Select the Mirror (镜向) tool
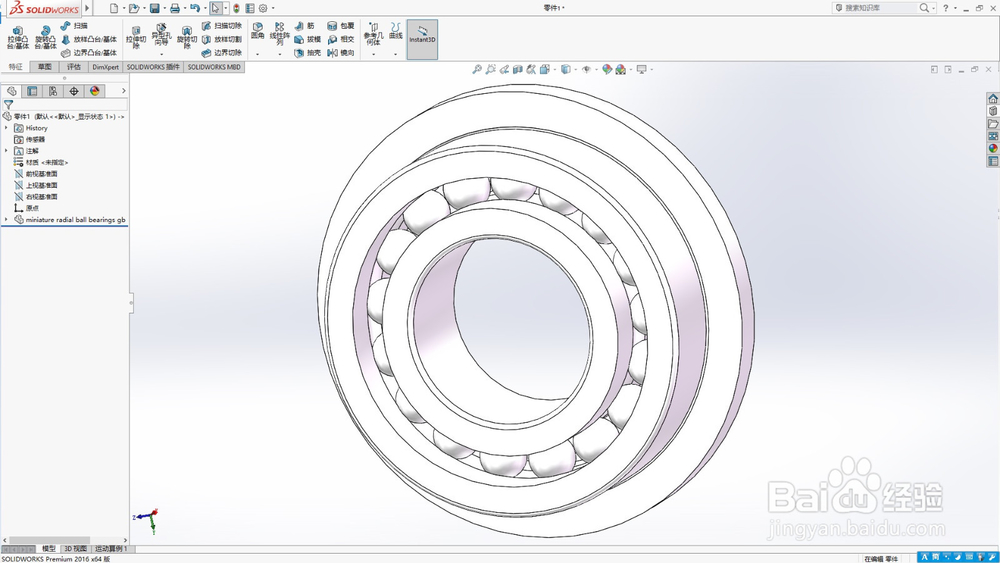The width and height of the screenshot is (1000, 563). 341,53
